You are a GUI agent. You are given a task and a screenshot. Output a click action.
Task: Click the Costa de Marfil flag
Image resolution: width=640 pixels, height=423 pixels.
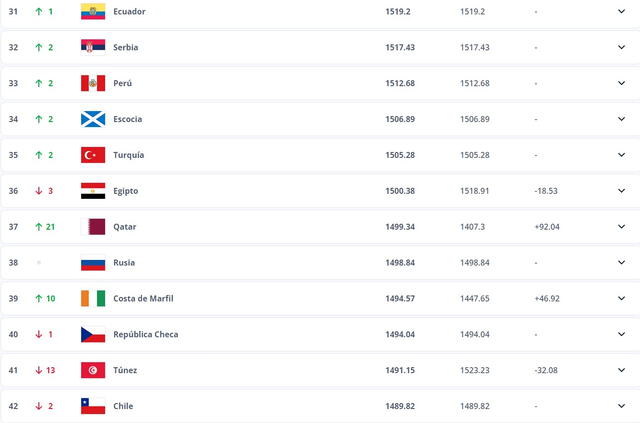pos(93,298)
